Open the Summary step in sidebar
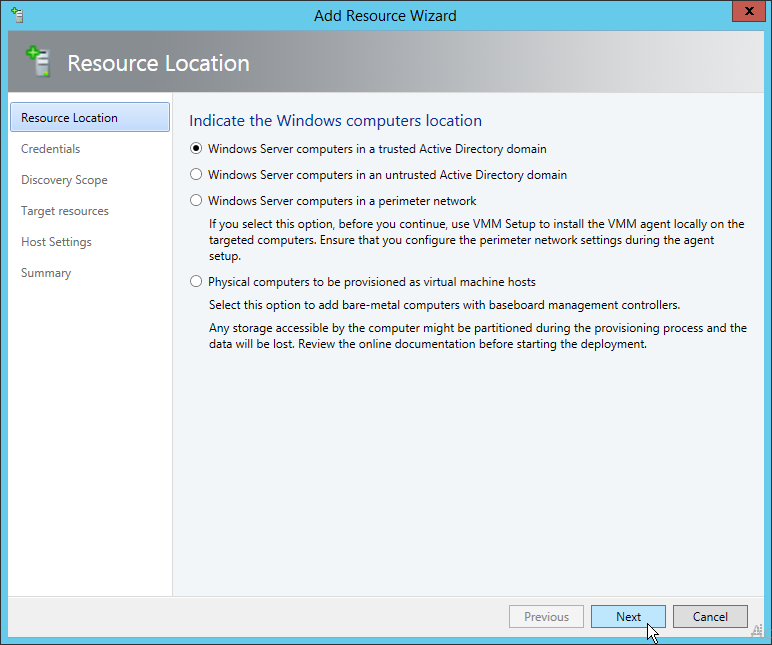 [46, 273]
